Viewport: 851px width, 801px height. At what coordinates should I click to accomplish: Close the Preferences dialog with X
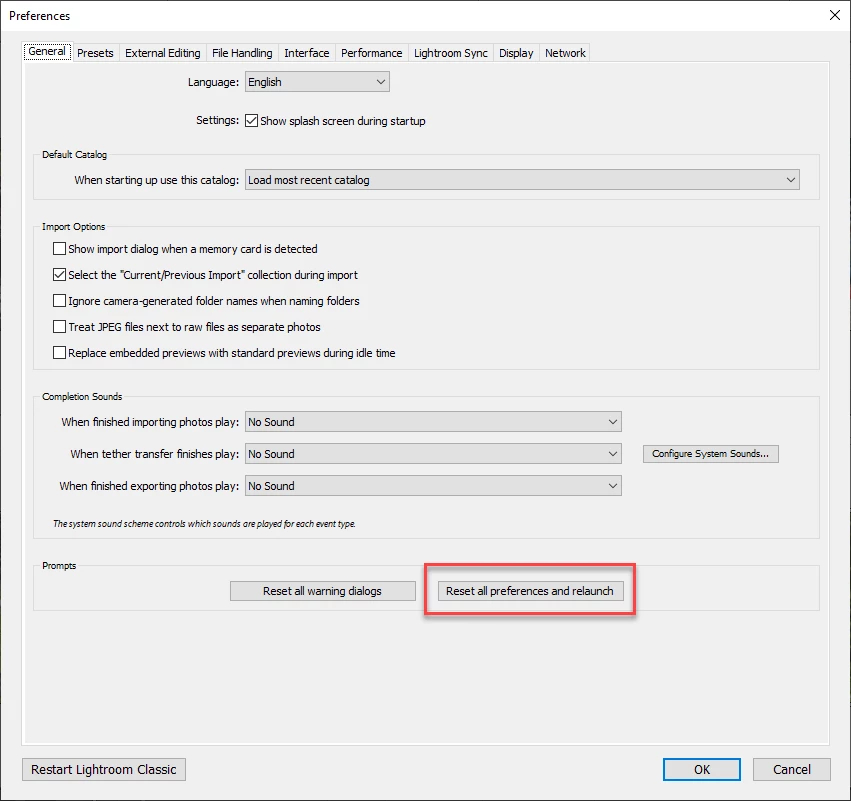point(835,15)
